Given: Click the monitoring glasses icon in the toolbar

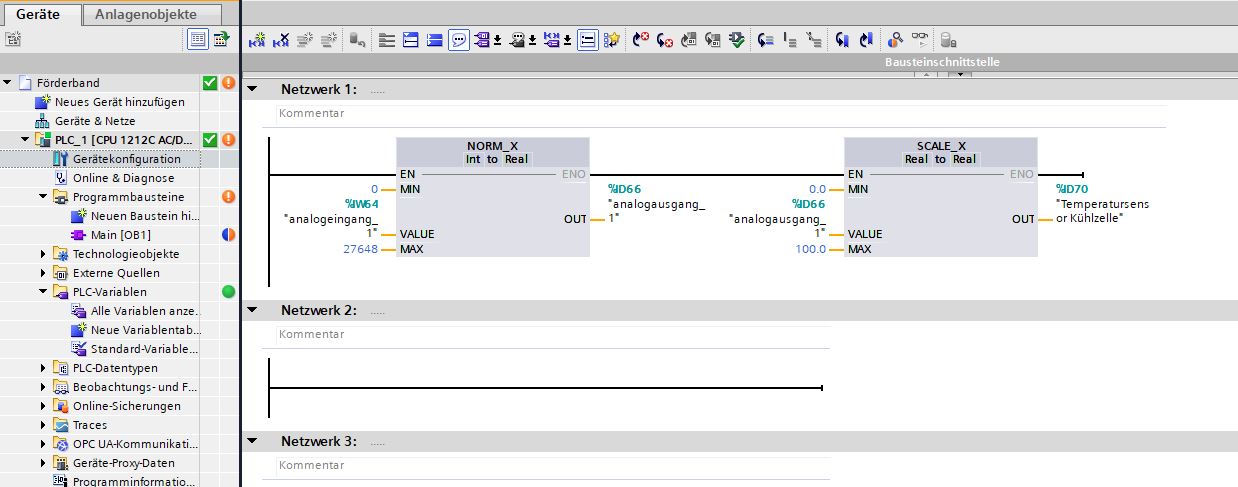Looking at the screenshot, I should 919,40.
